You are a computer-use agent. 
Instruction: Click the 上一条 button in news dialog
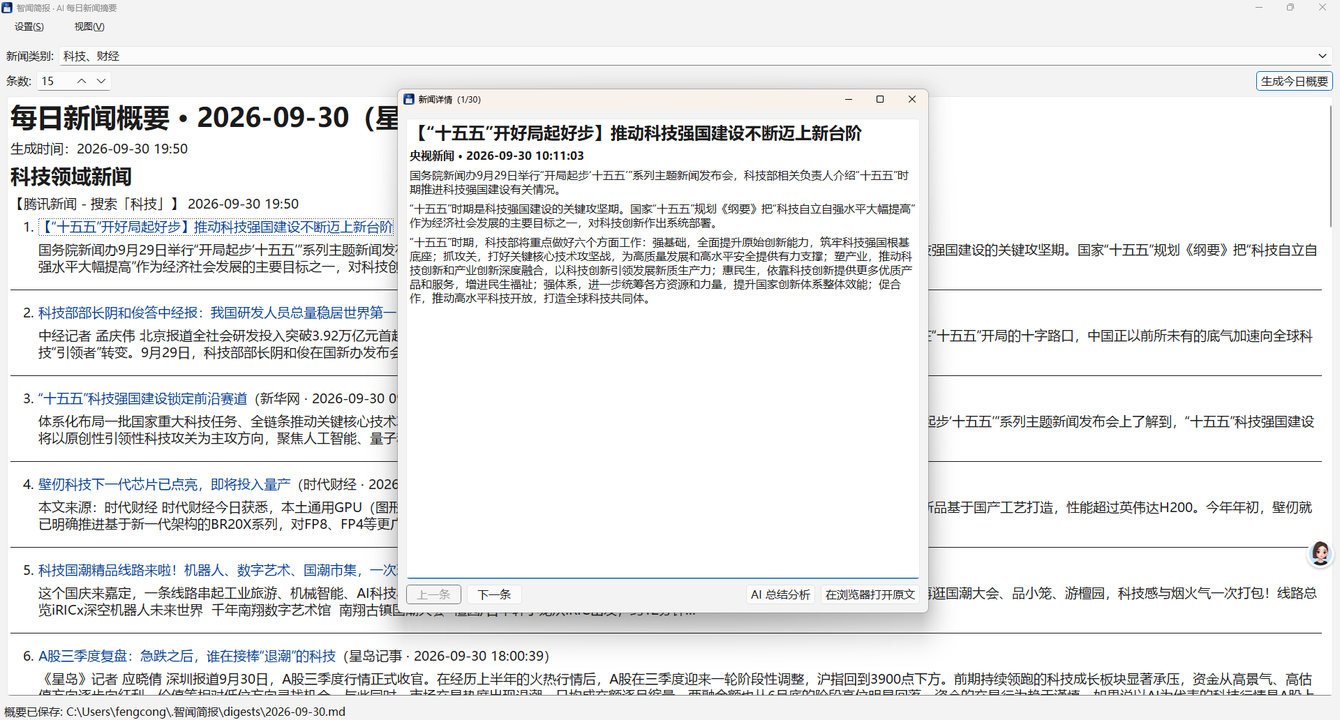point(434,594)
